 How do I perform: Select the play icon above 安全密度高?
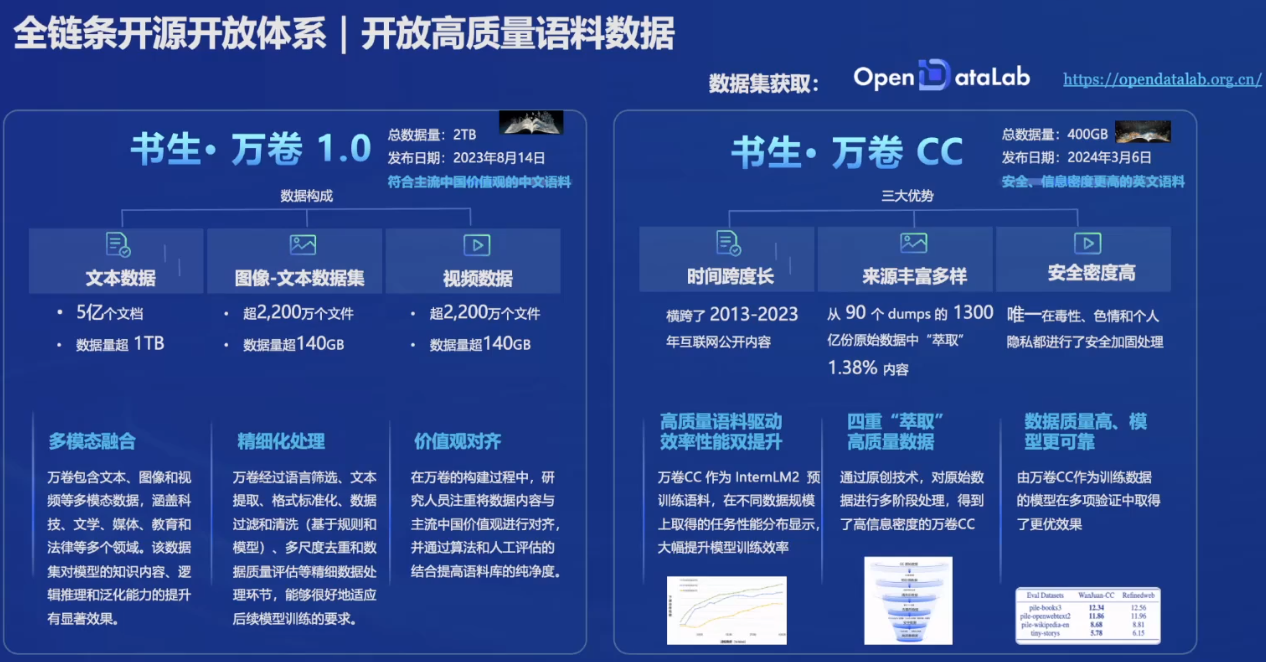tap(1087, 243)
